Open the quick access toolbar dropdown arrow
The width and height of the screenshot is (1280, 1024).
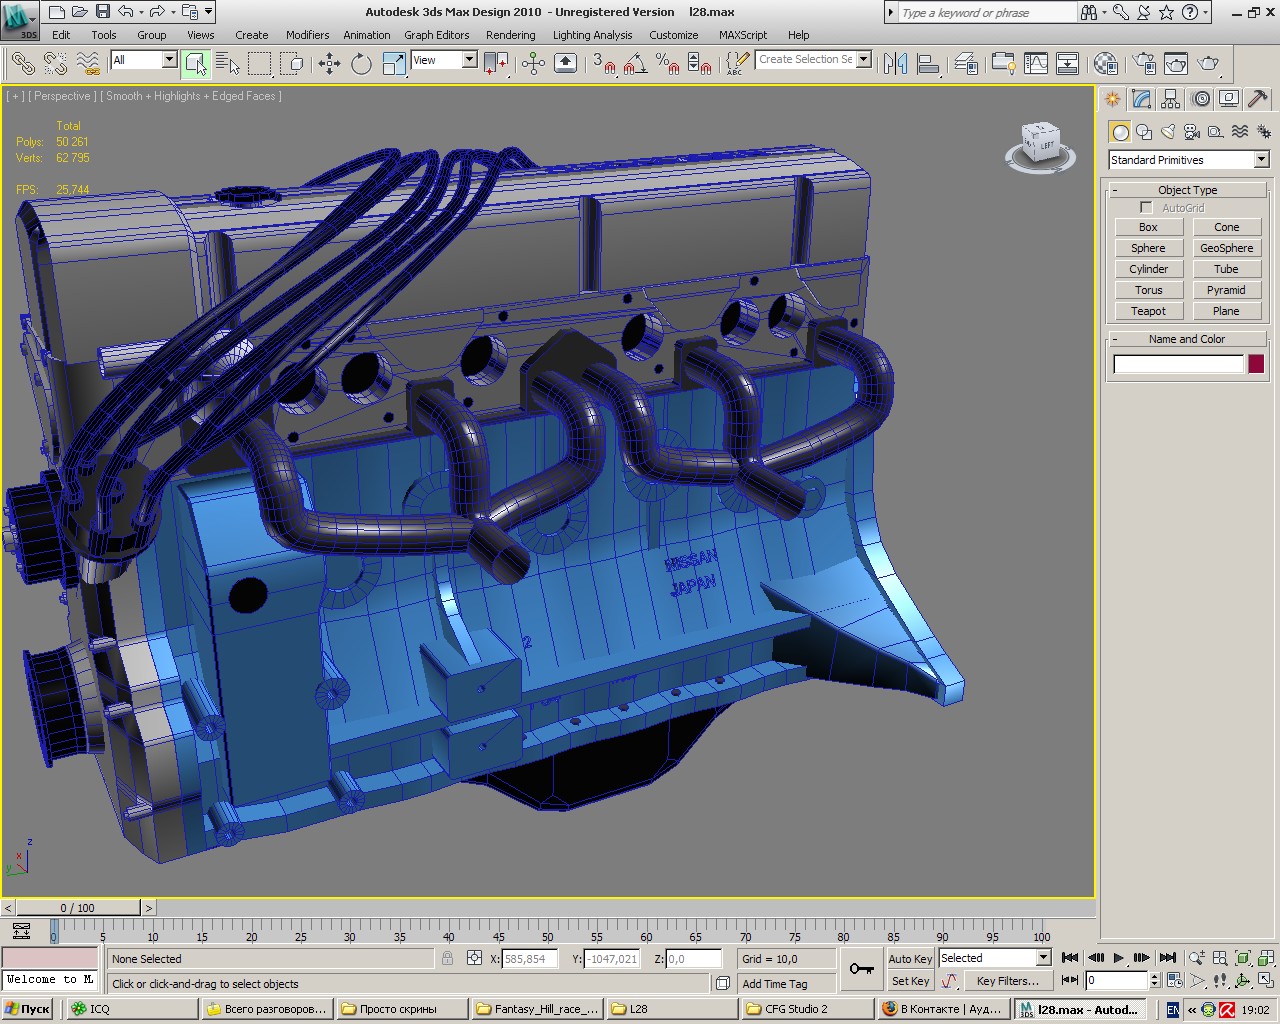click(x=208, y=12)
